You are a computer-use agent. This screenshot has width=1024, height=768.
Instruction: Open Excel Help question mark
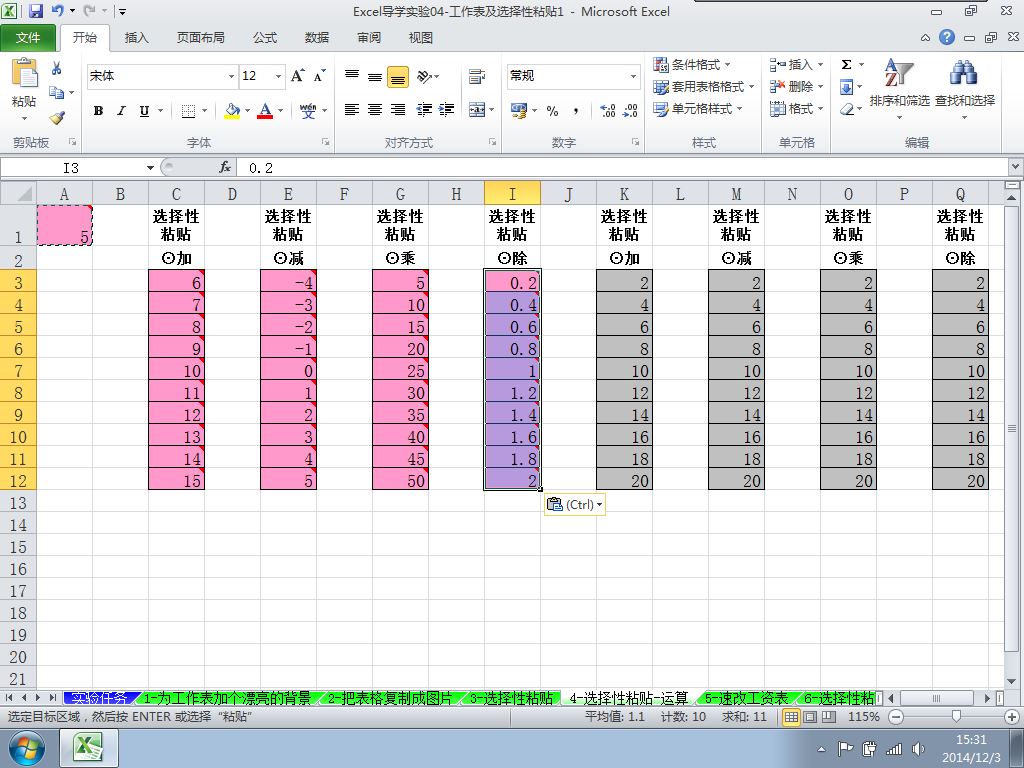coord(947,37)
